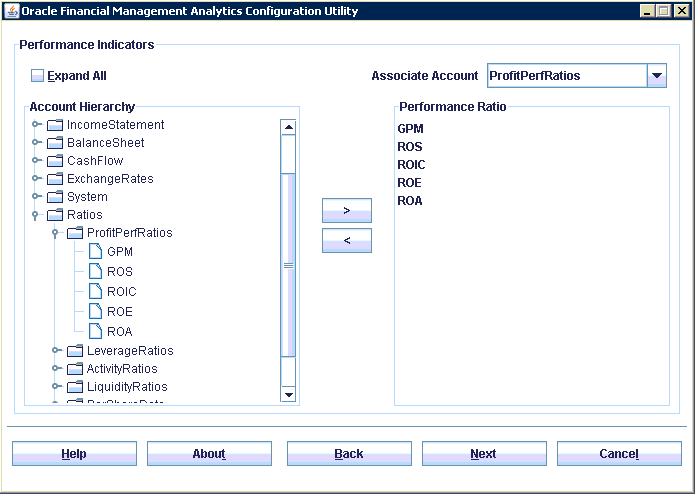Click the ProfitPerfRatios folder icon

(75, 233)
